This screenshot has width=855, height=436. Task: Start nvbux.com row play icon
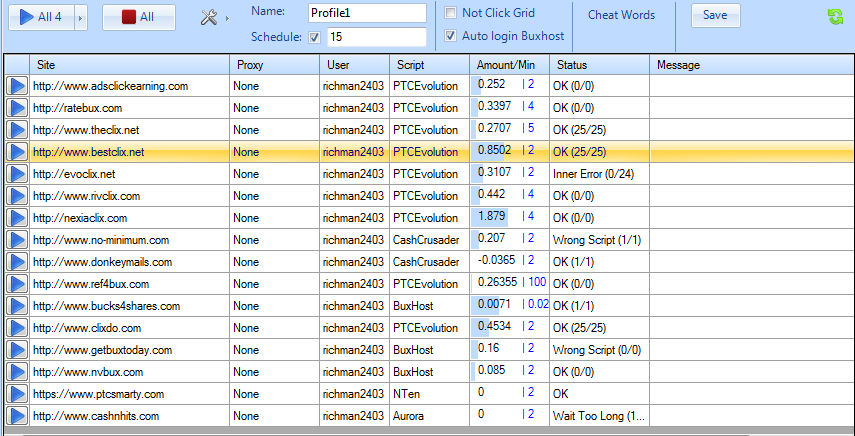[17, 372]
